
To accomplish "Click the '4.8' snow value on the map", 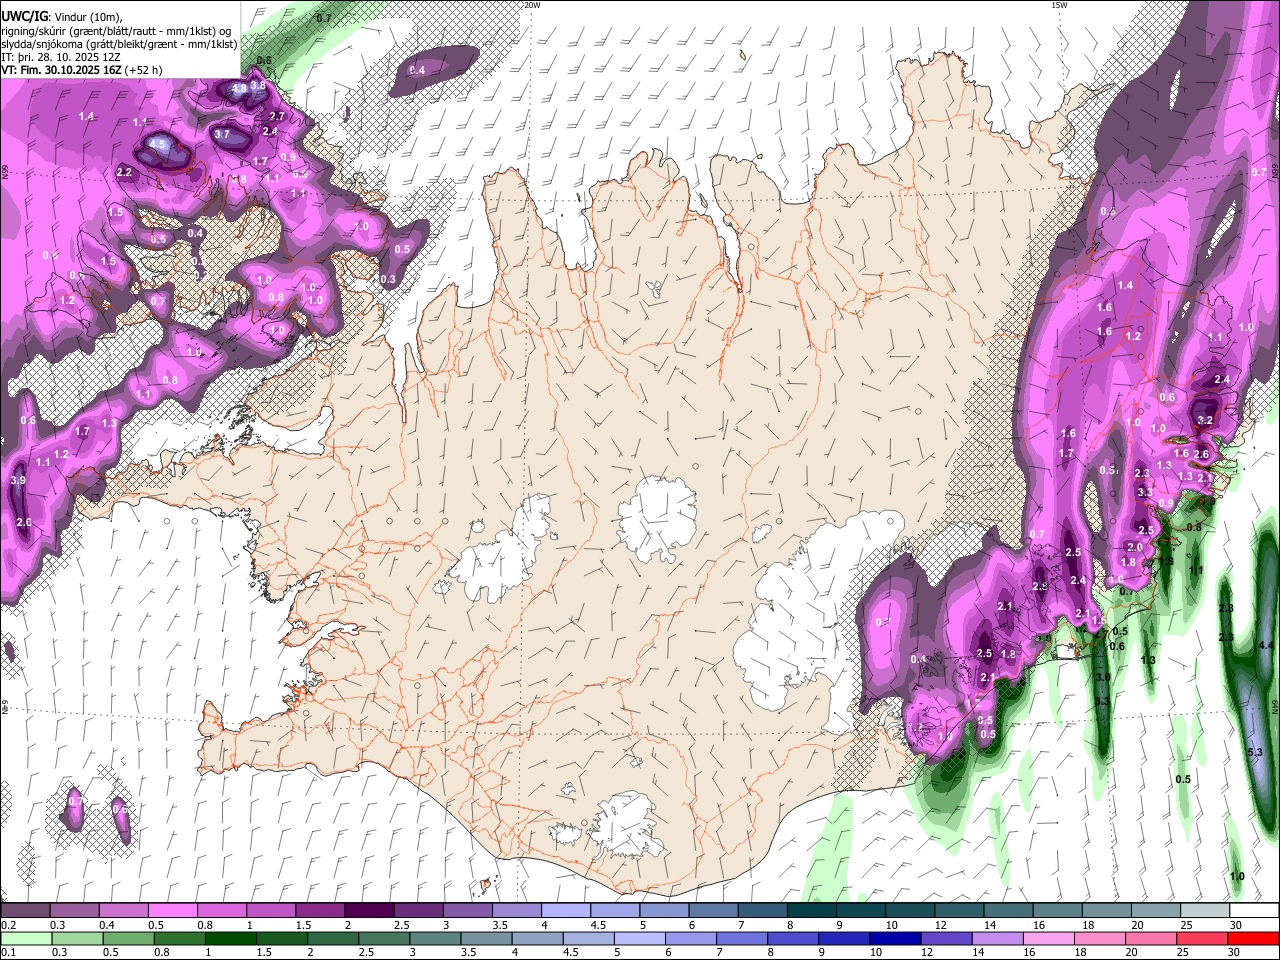I will pos(239,89).
